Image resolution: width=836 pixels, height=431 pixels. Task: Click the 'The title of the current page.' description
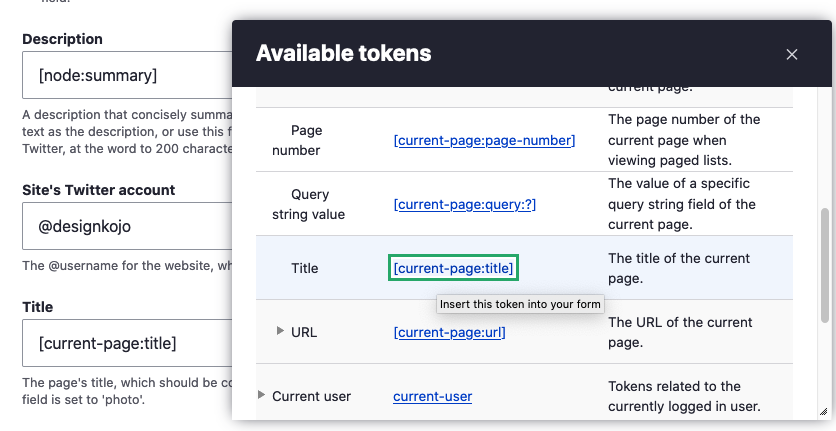(679, 268)
